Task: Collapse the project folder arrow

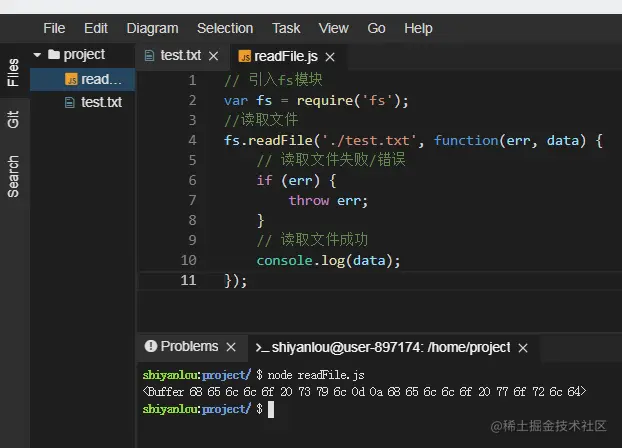Action: click(37, 55)
